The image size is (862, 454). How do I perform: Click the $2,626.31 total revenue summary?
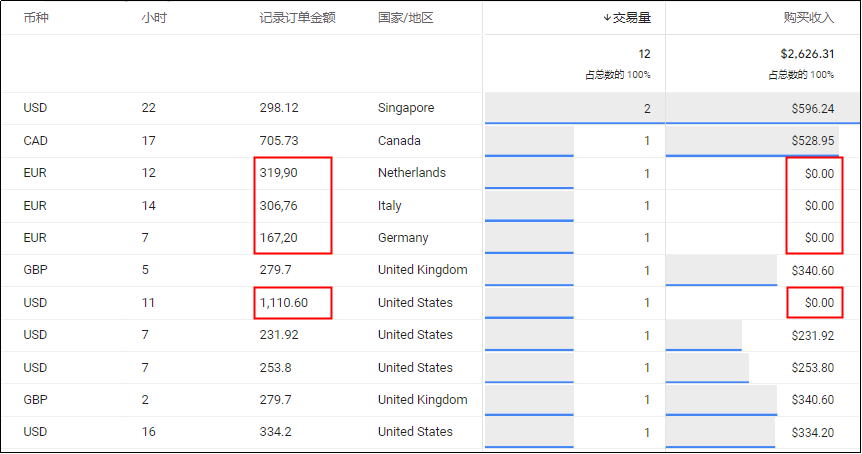807,54
